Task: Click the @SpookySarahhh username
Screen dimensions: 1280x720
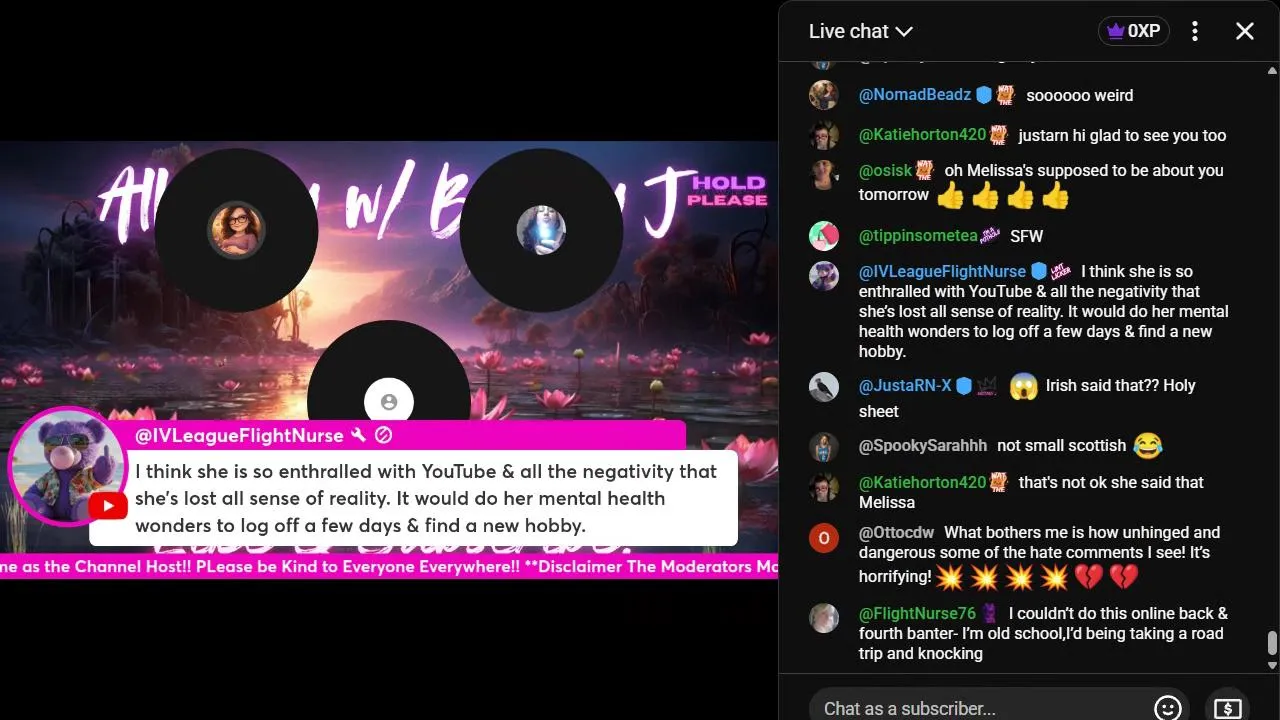Action: [x=923, y=445]
